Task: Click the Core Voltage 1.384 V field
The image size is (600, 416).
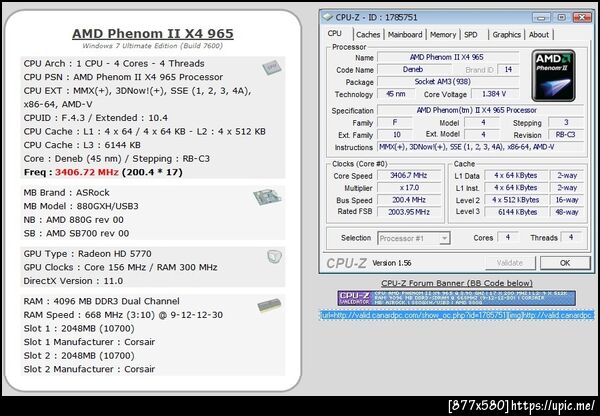Action: pyautogui.click(x=495, y=94)
